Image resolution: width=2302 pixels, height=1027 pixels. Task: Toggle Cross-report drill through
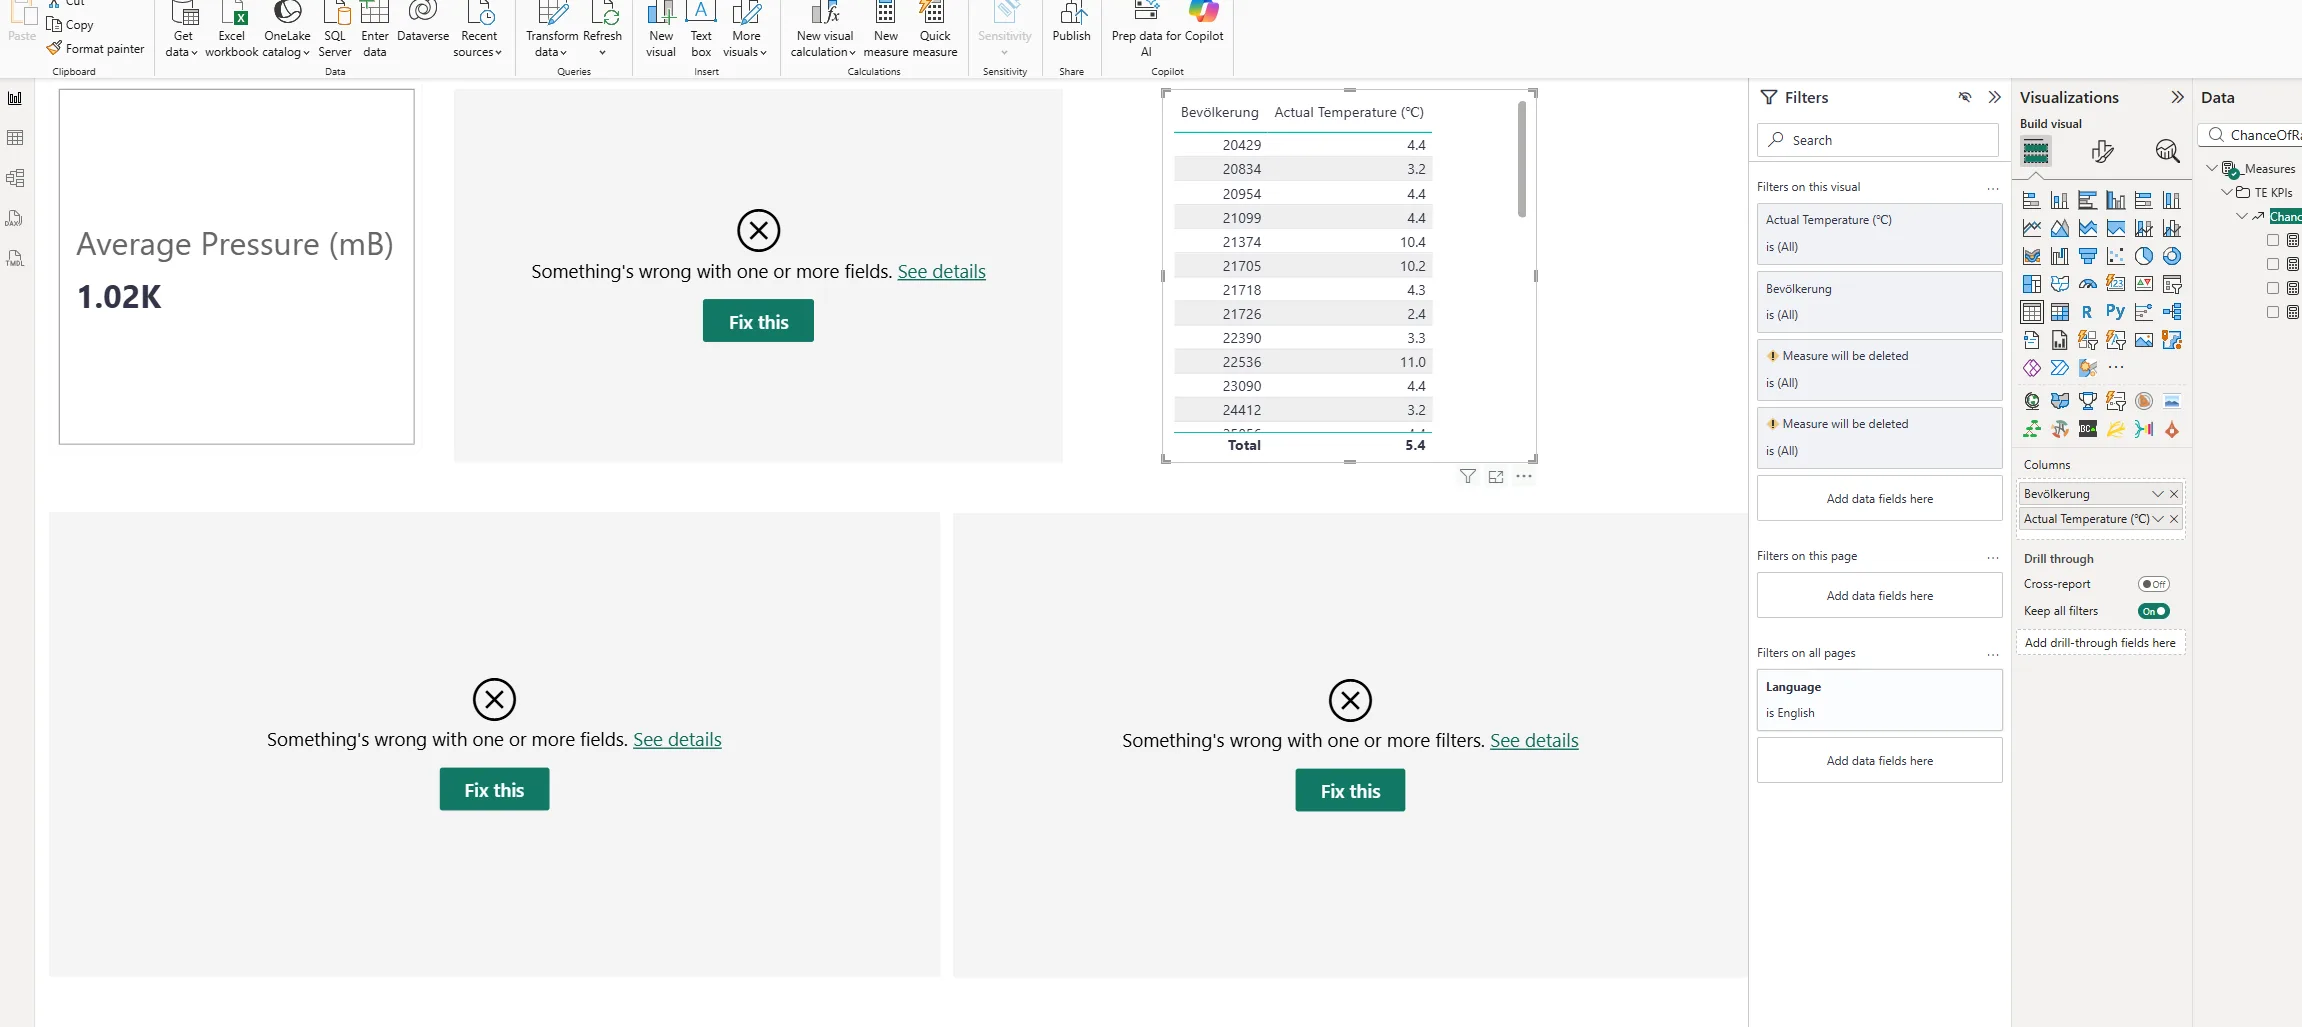(2153, 584)
